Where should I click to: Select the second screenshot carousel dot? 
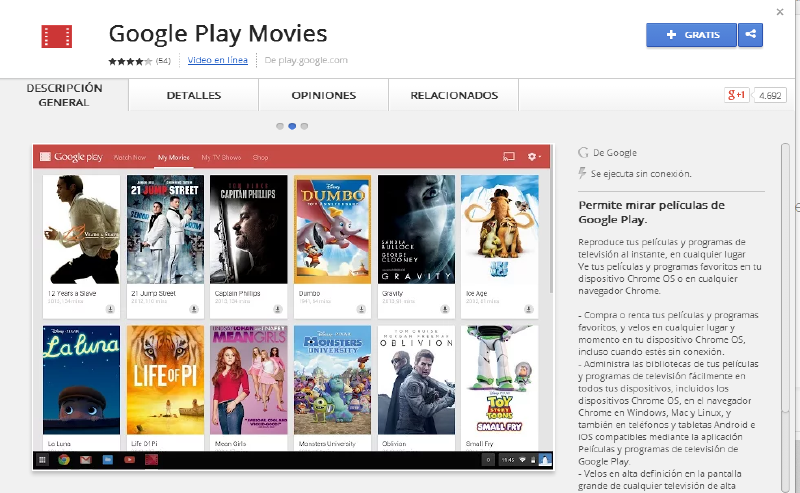292,126
